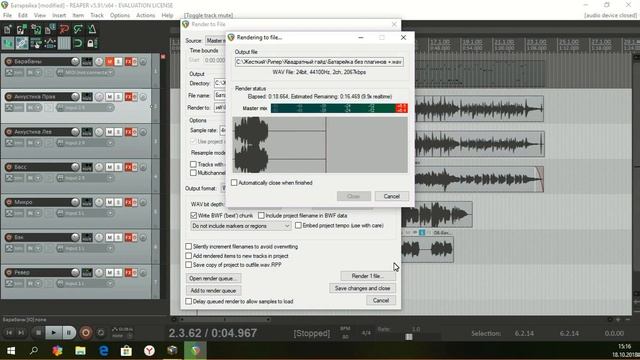Click Add to render queue button

point(213,291)
